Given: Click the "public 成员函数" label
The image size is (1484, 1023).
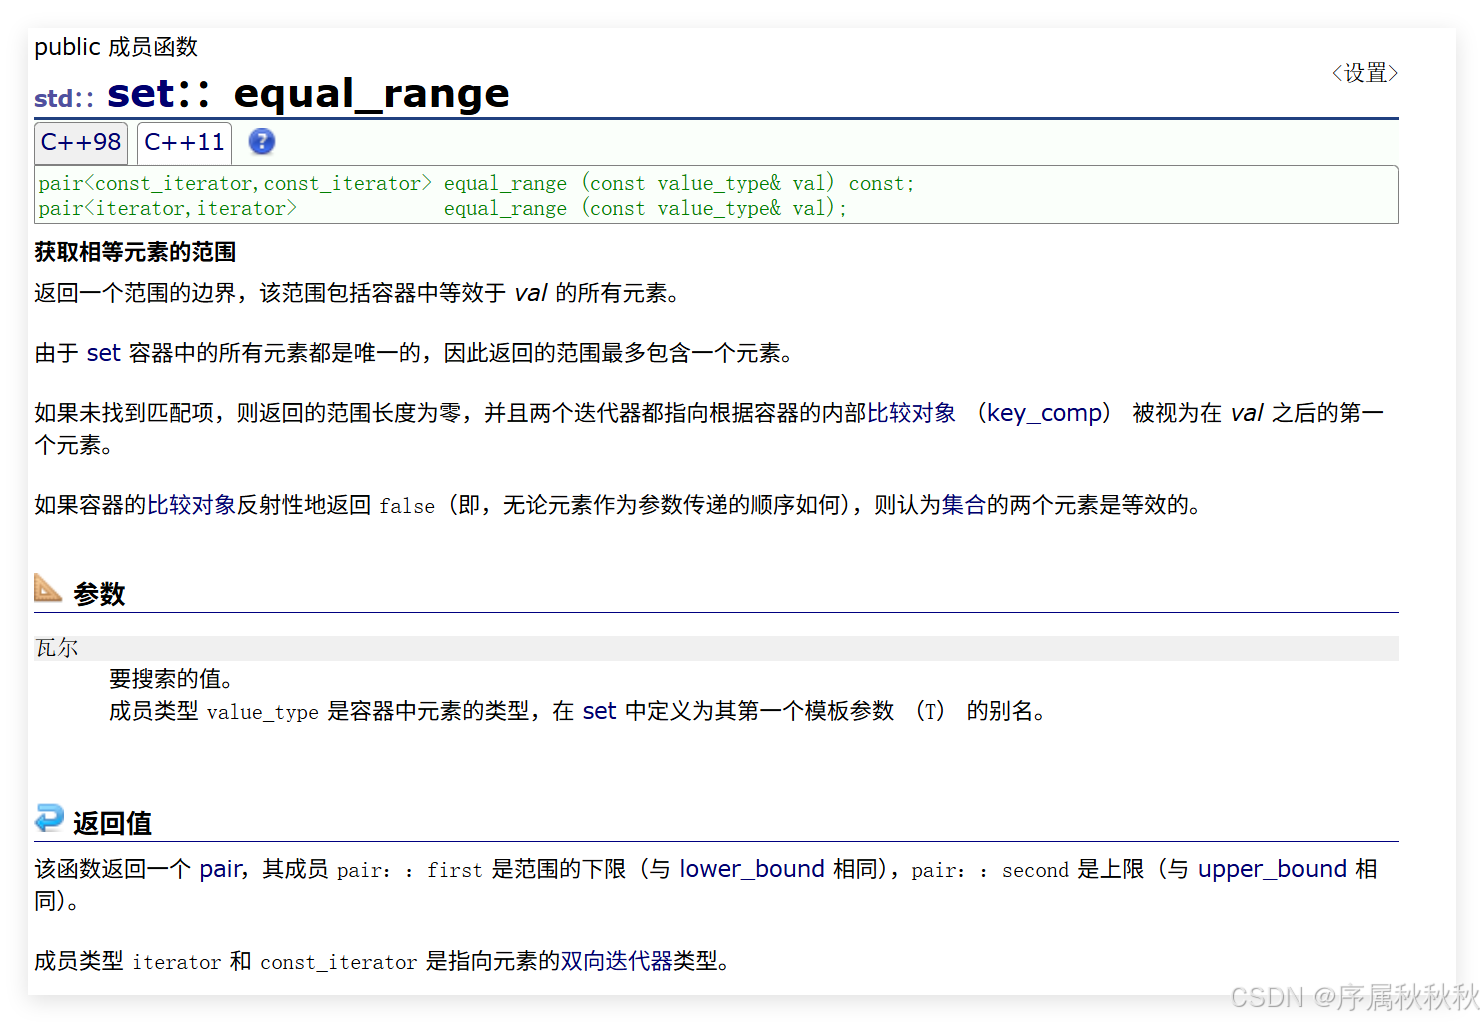Looking at the screenshot, I should point(116,47).
